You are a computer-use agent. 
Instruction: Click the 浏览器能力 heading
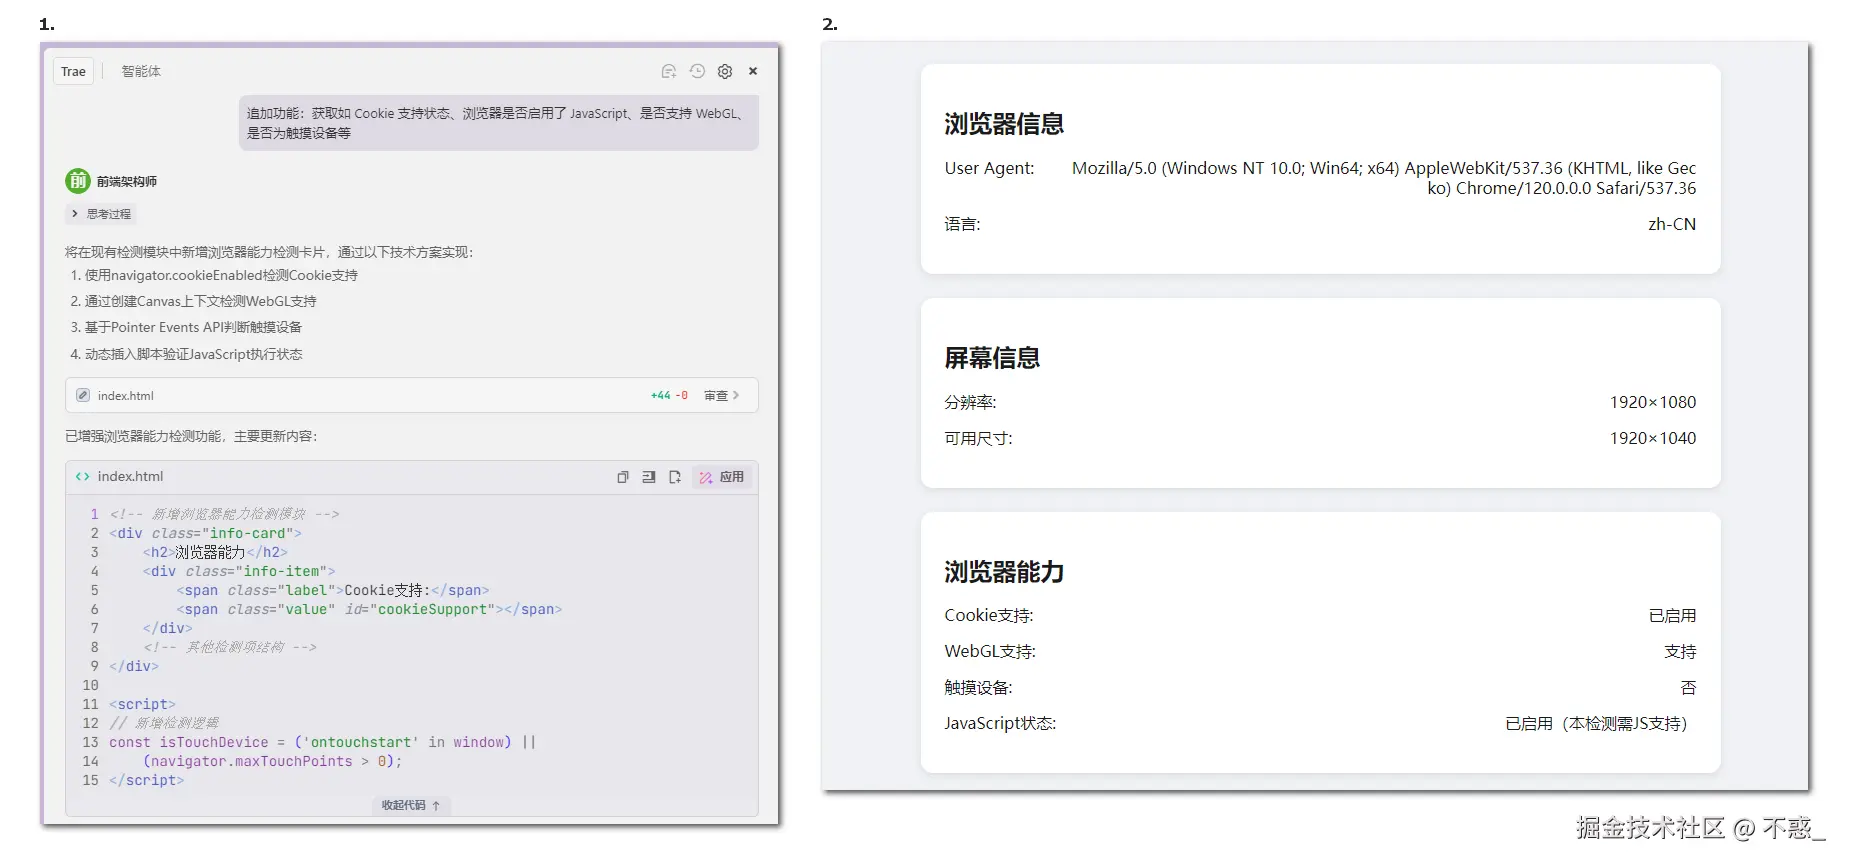tap(1004, 572)
